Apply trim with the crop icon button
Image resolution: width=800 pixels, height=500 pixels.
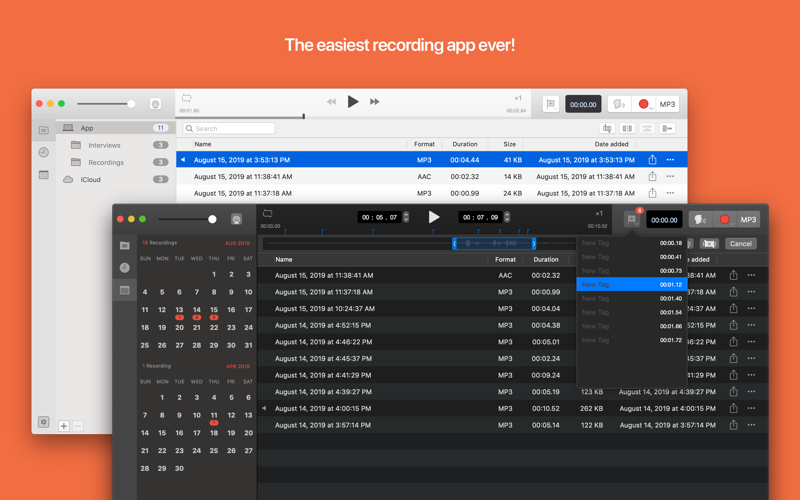click(x=709, y=244)
